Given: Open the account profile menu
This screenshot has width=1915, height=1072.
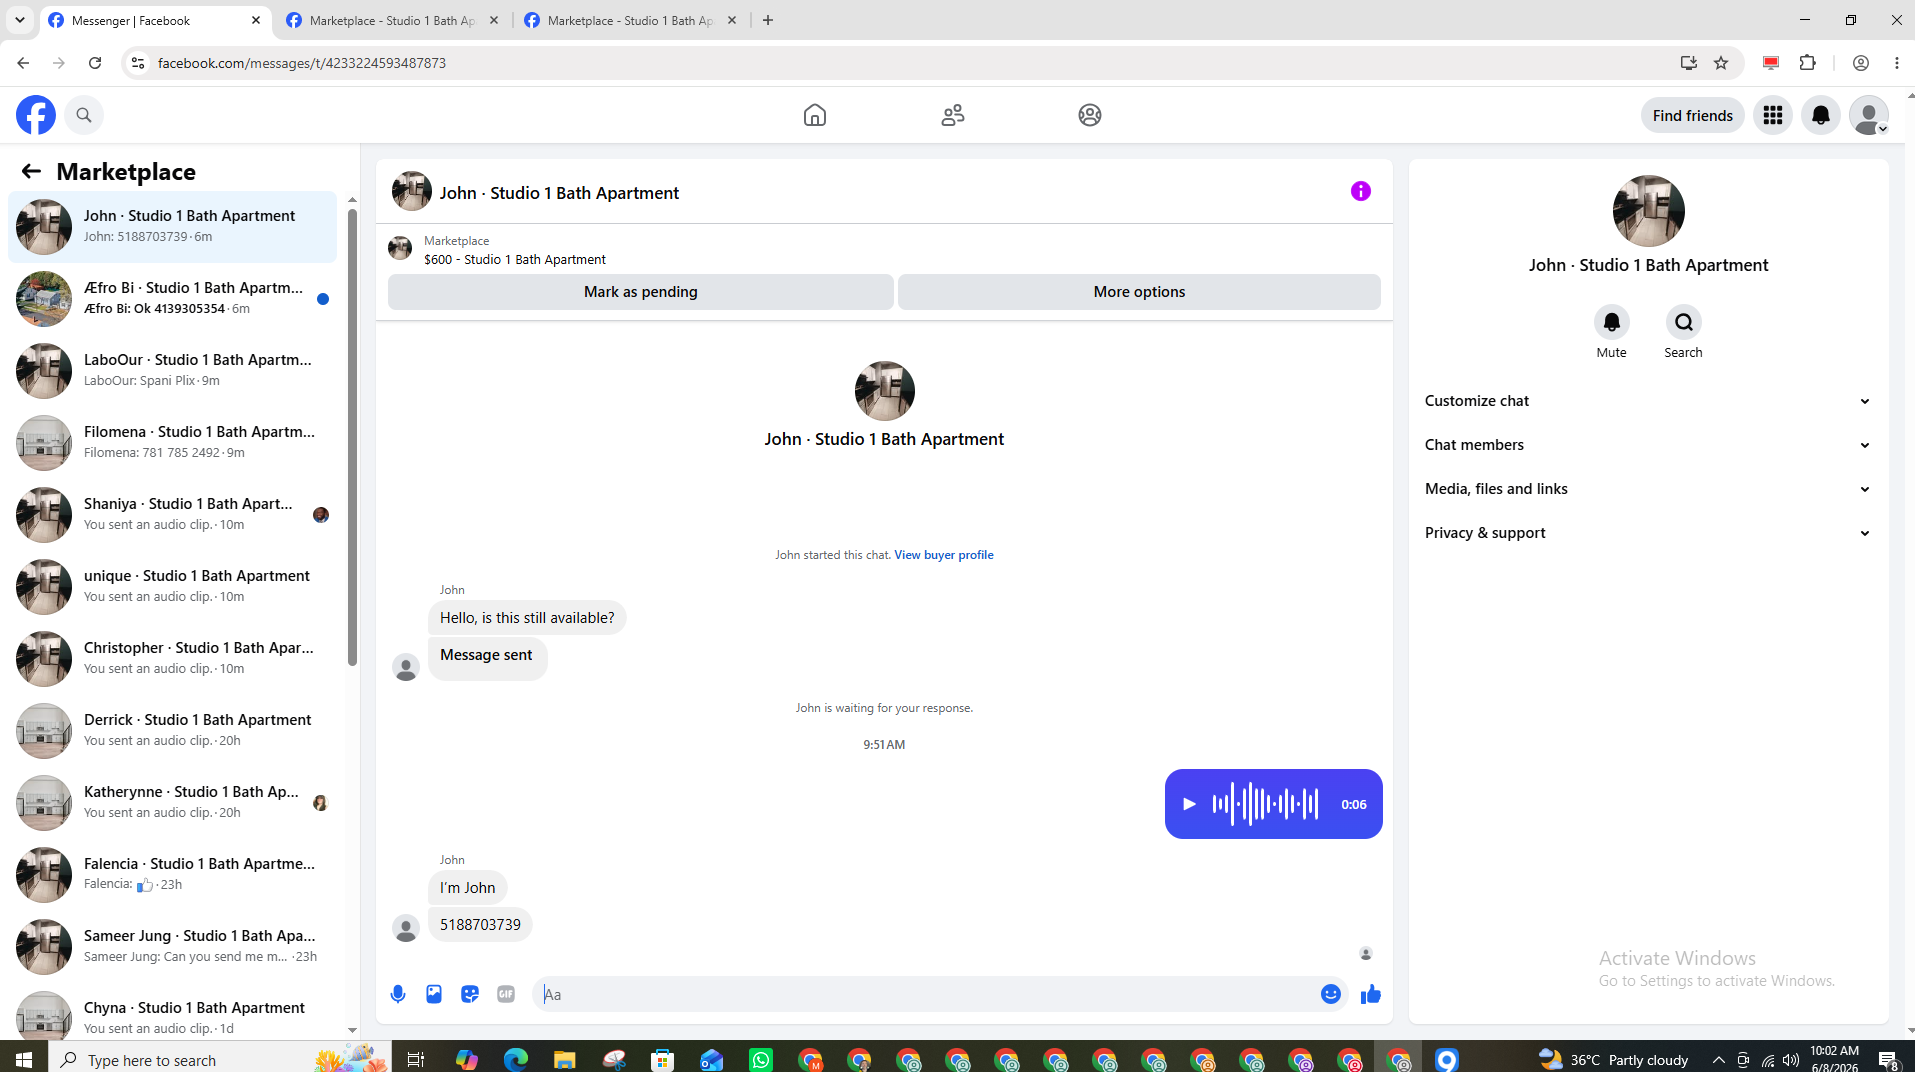Looking at the screenshot, I should [1869, 115].
